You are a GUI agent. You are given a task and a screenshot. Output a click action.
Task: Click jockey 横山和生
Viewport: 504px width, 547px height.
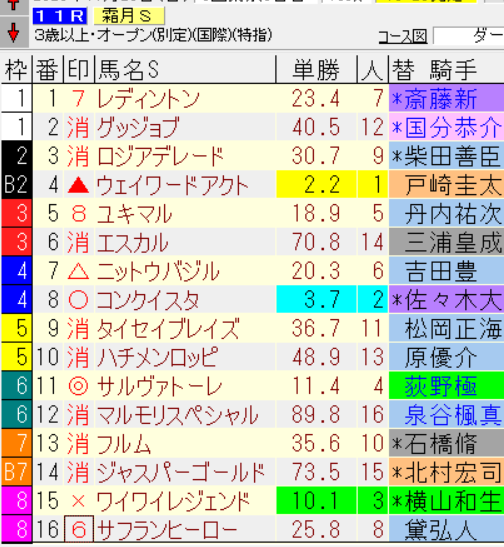point(453,501)
